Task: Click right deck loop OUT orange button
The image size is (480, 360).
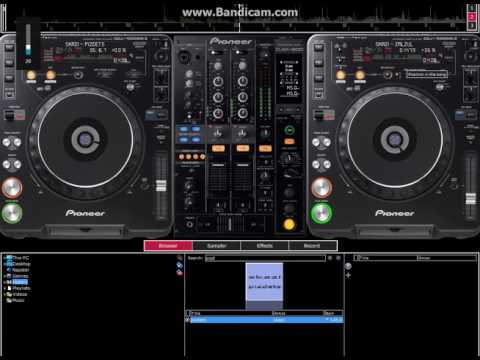Action: pos(360,75)
